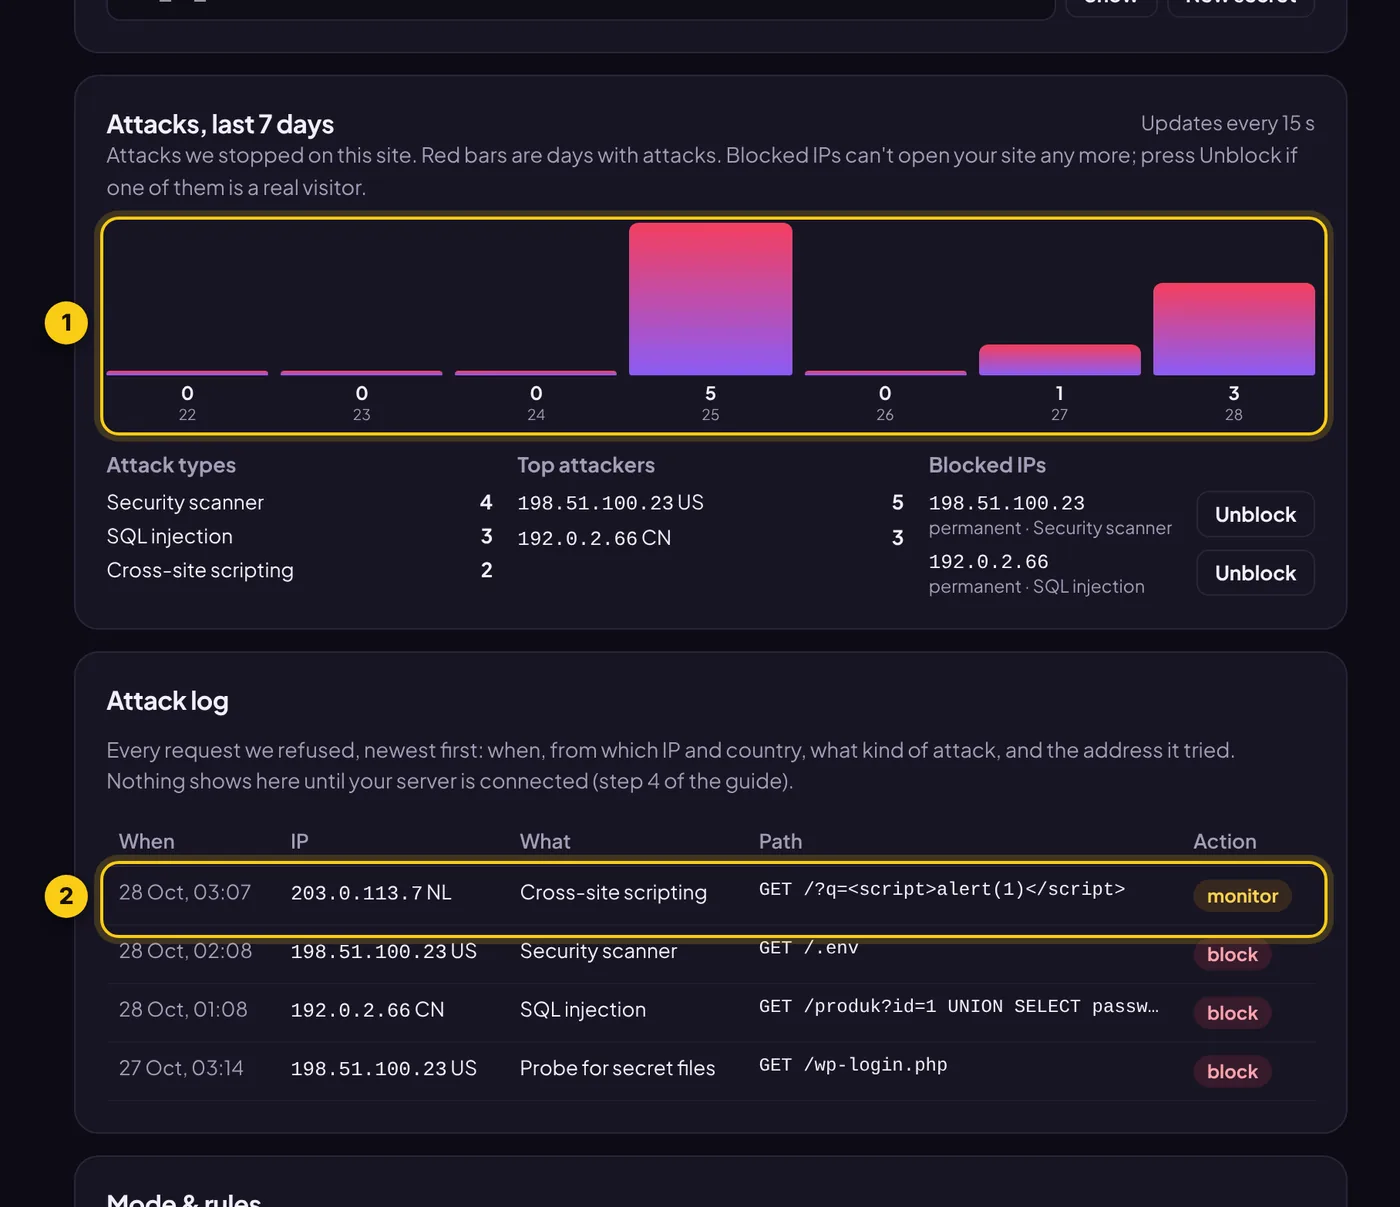This screenshot has width=1400, height=1207.
Task: Select the "Cross-site scripting" attack type row
Action: point(300,570)
